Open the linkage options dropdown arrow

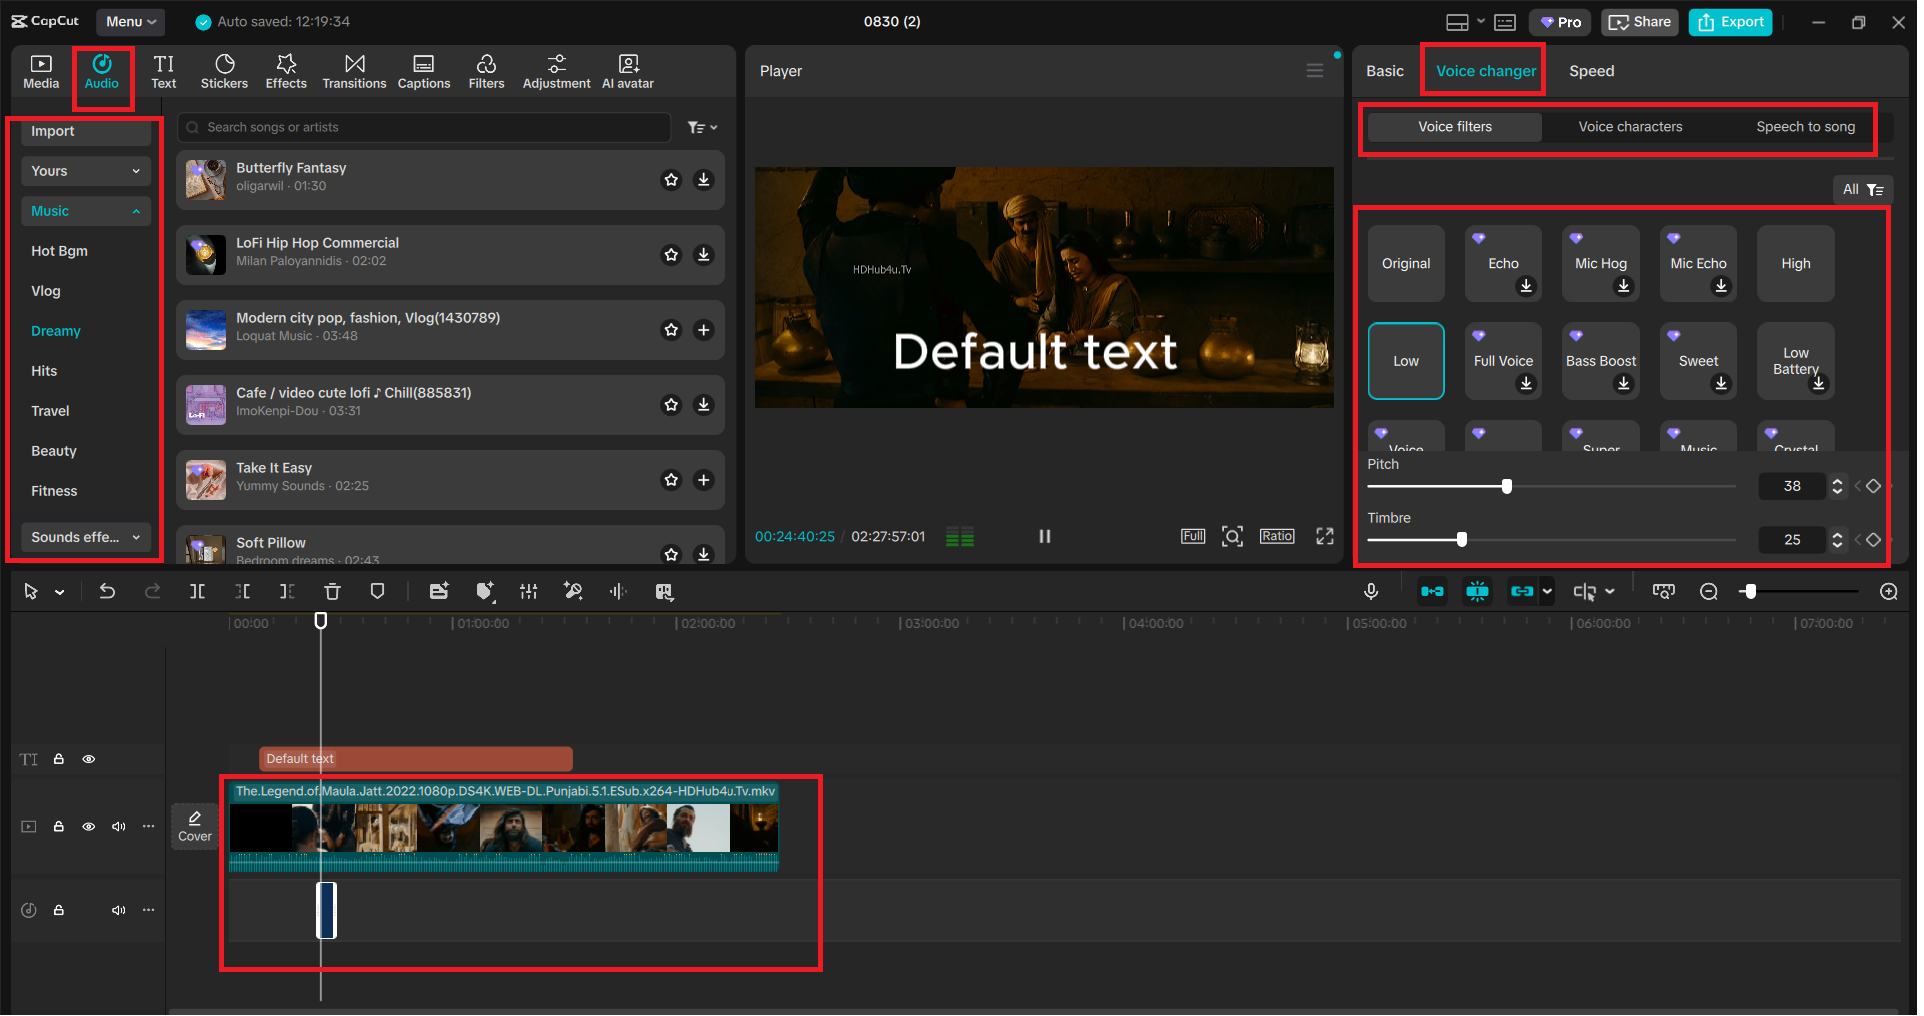1547,592
